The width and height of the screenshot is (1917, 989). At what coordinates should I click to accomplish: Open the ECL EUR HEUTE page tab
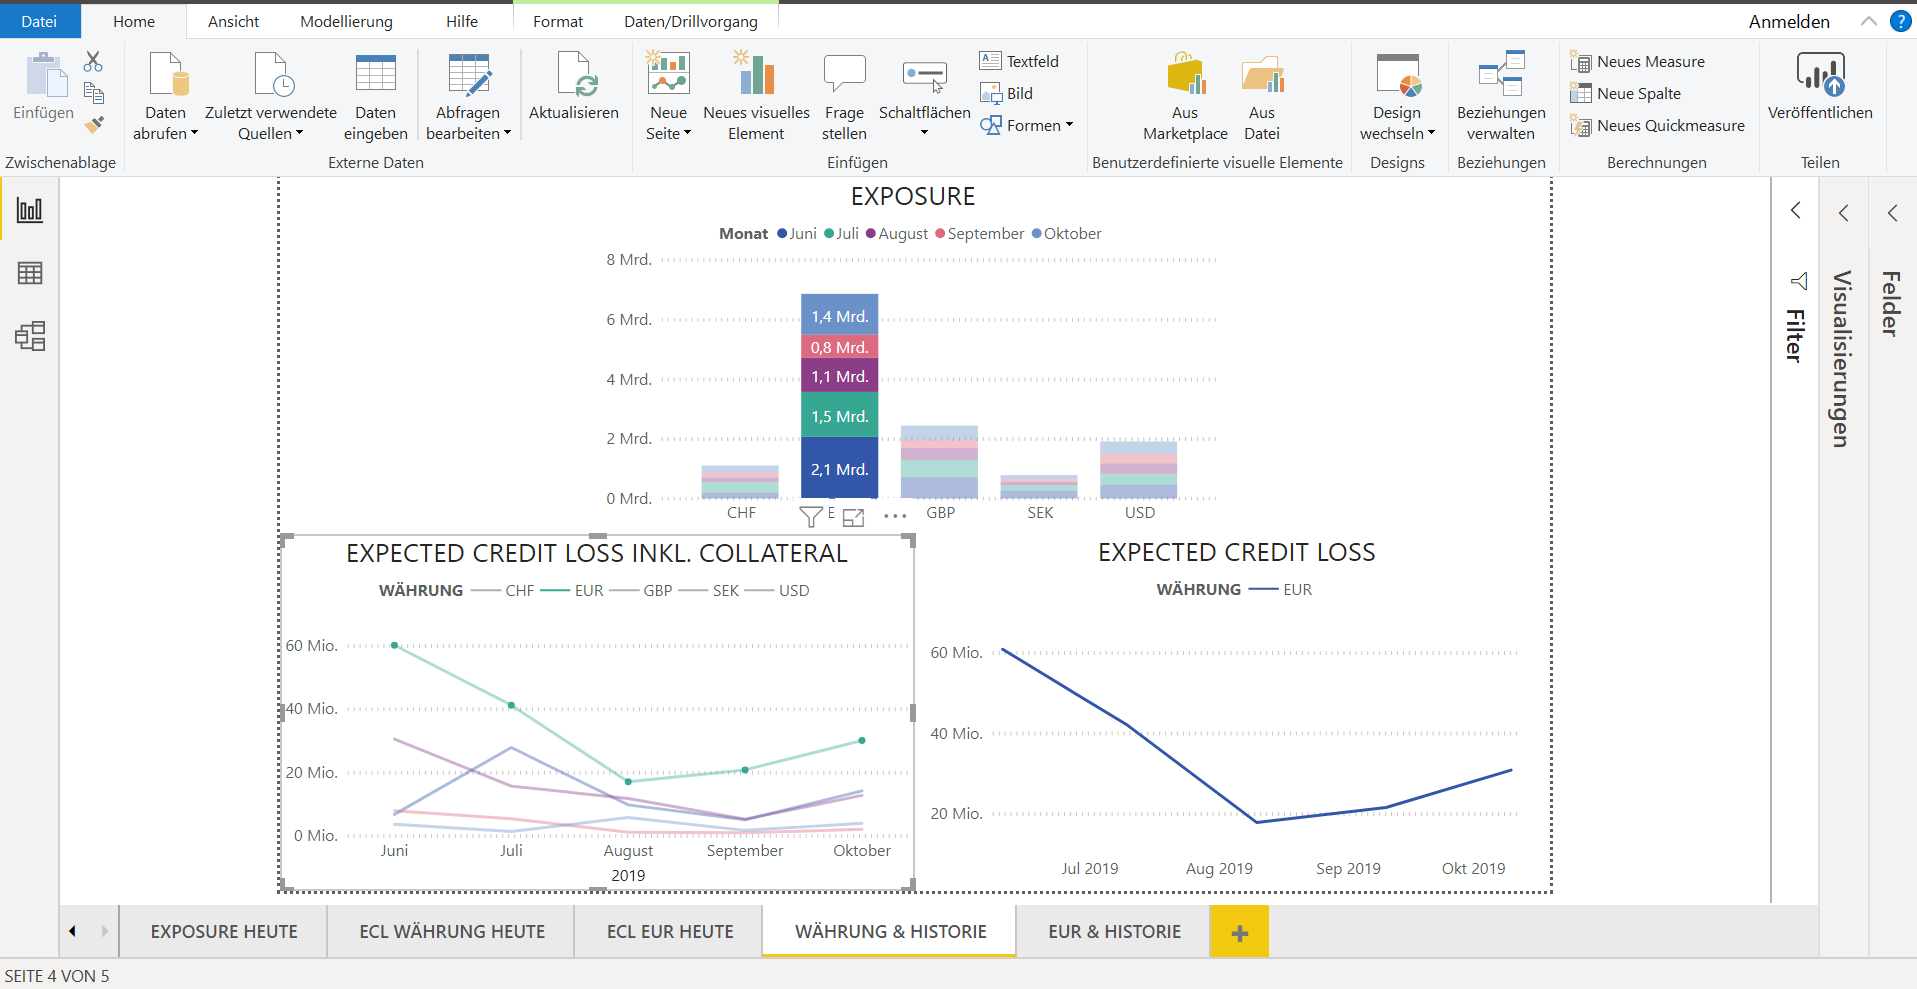[x=670, y=931]
